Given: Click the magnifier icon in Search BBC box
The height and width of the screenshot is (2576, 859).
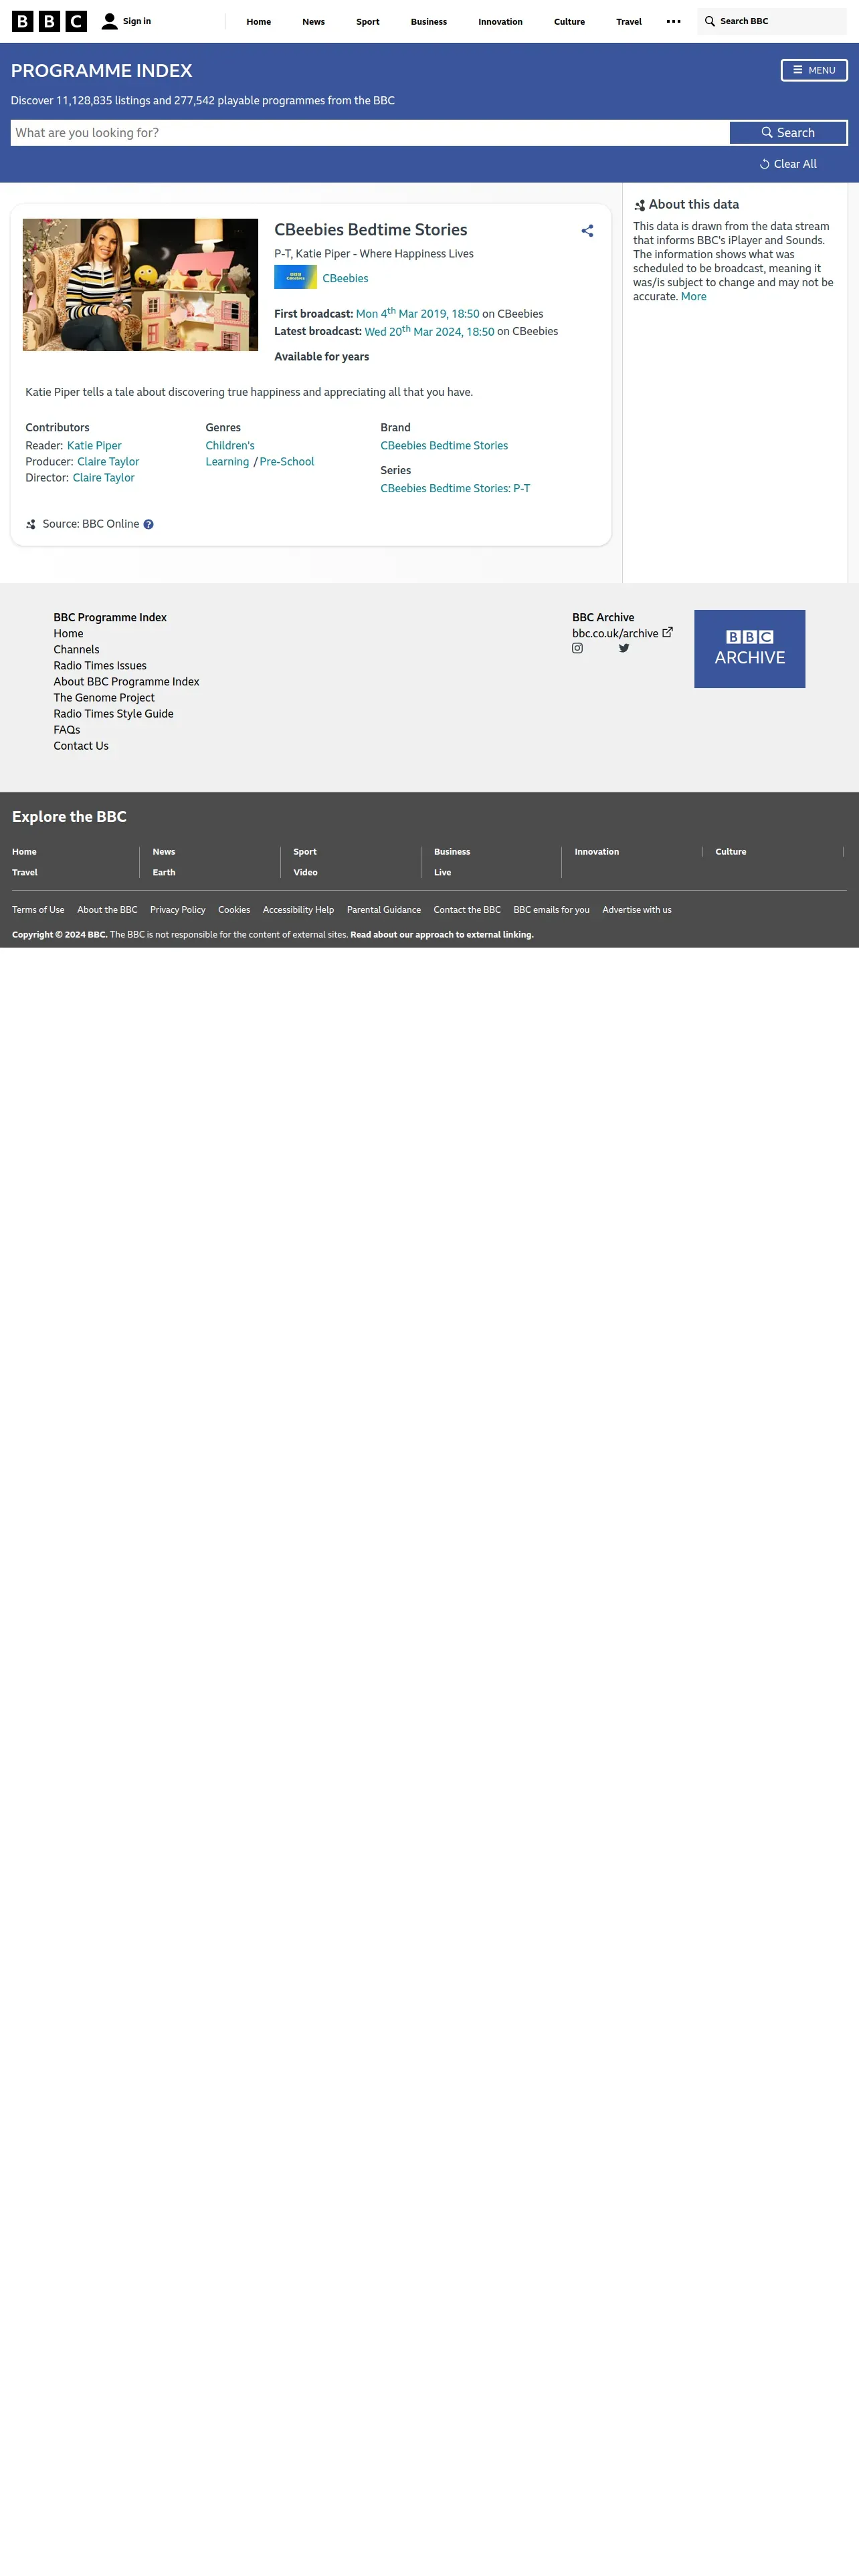Looking at the screenshot, I should pyautogui.click(x=710, y=21).
